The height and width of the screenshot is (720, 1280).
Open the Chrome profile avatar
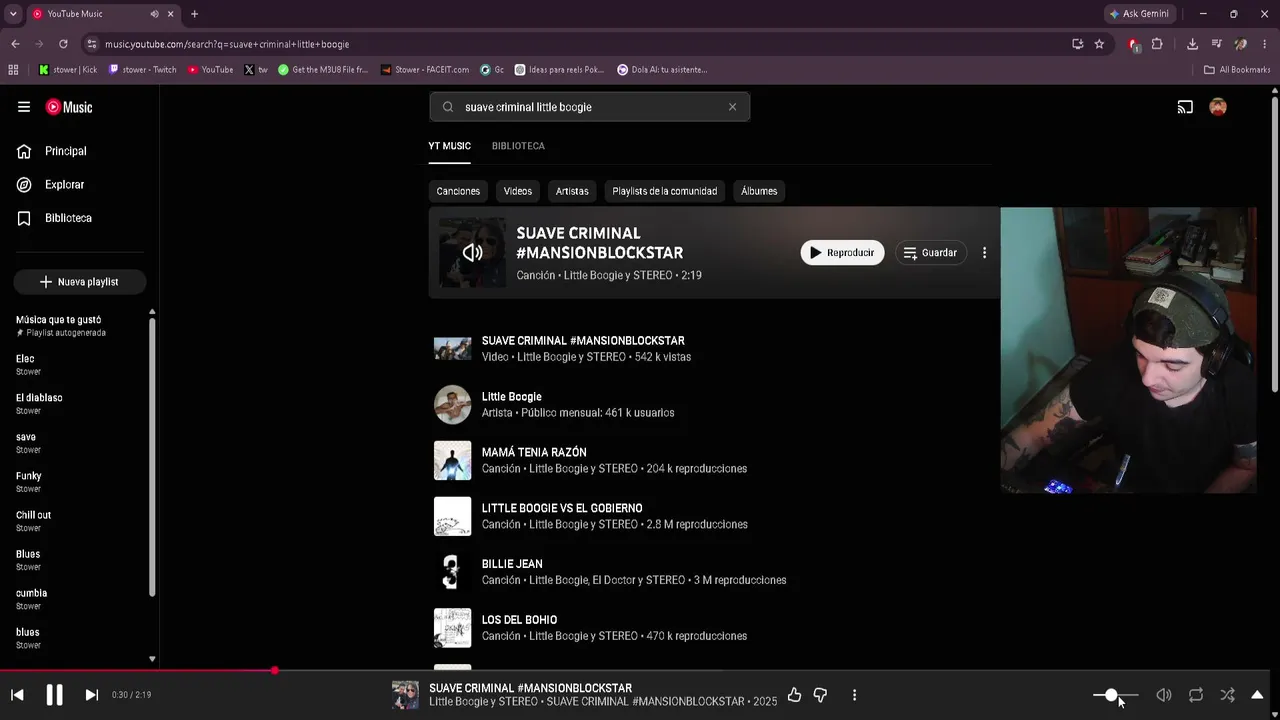pyautogui.click(x=1241, y=44)
